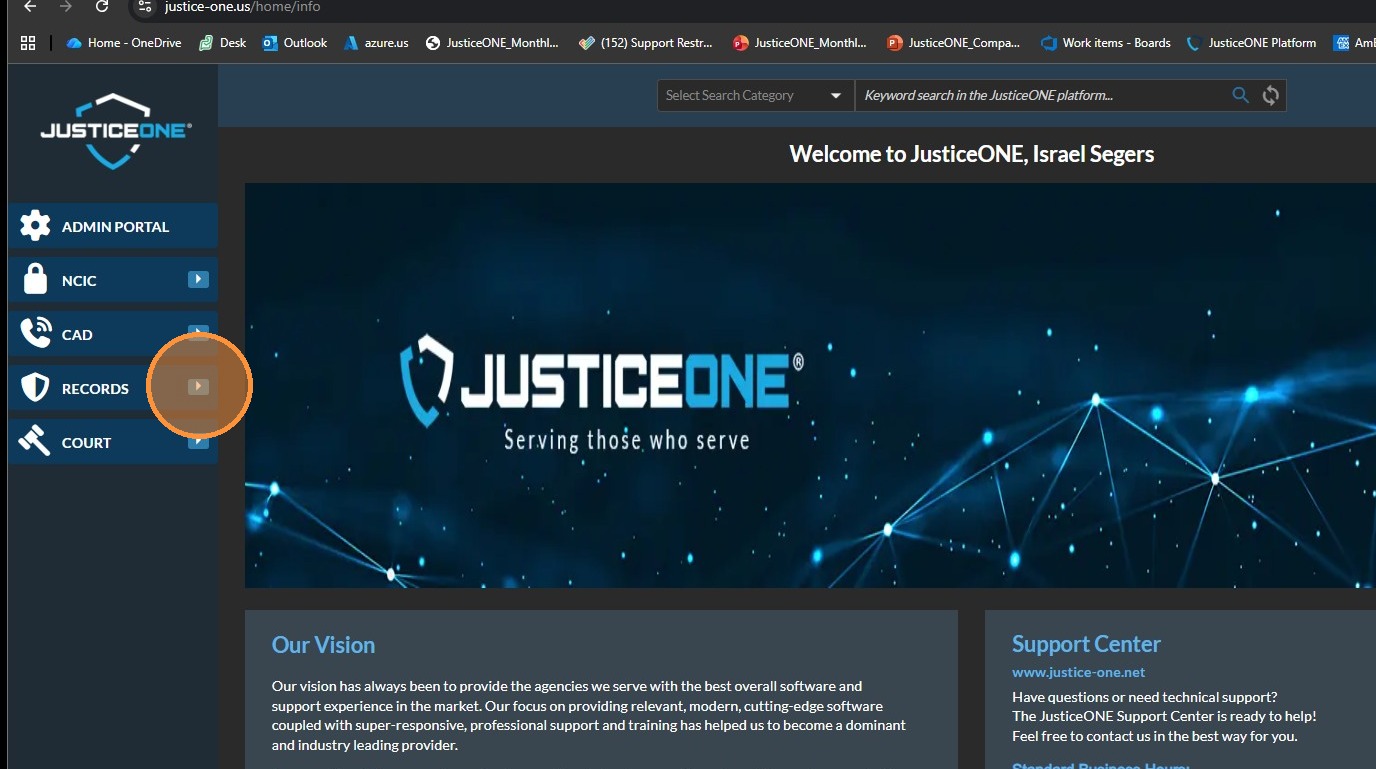This screenshot has height=769, width=1376.
Task: Reload the page with the refresh icon
Action: (102, 7)
